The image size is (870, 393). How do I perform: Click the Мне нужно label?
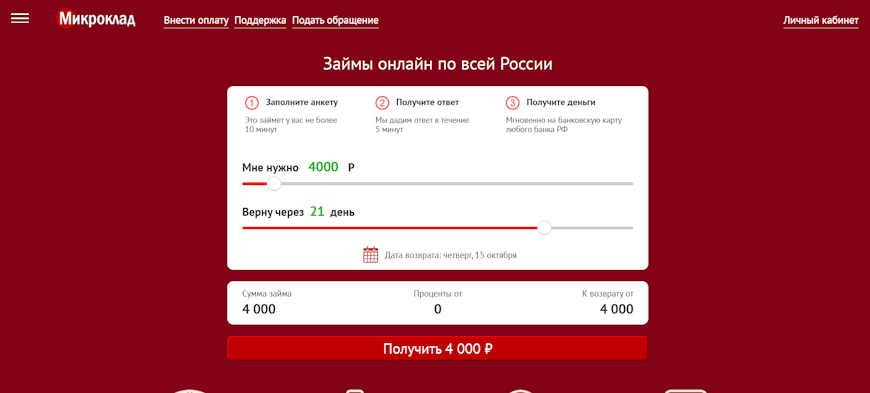click(270, 168)
